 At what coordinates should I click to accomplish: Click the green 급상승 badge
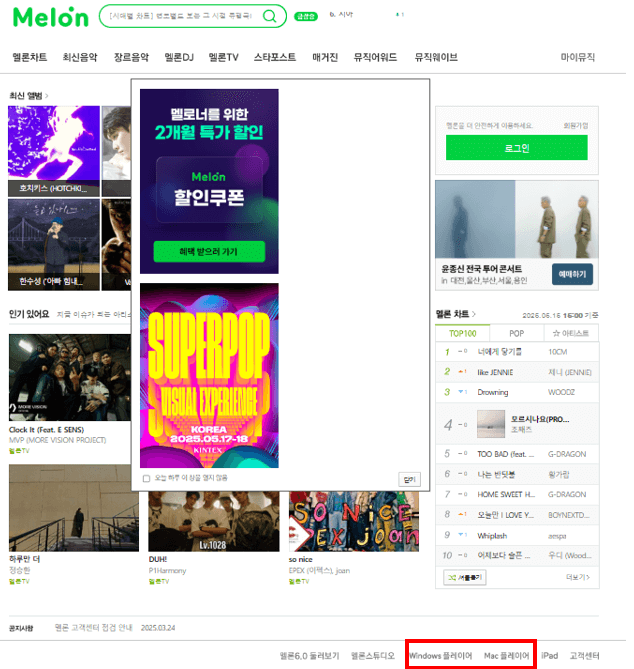pos(305,17)
